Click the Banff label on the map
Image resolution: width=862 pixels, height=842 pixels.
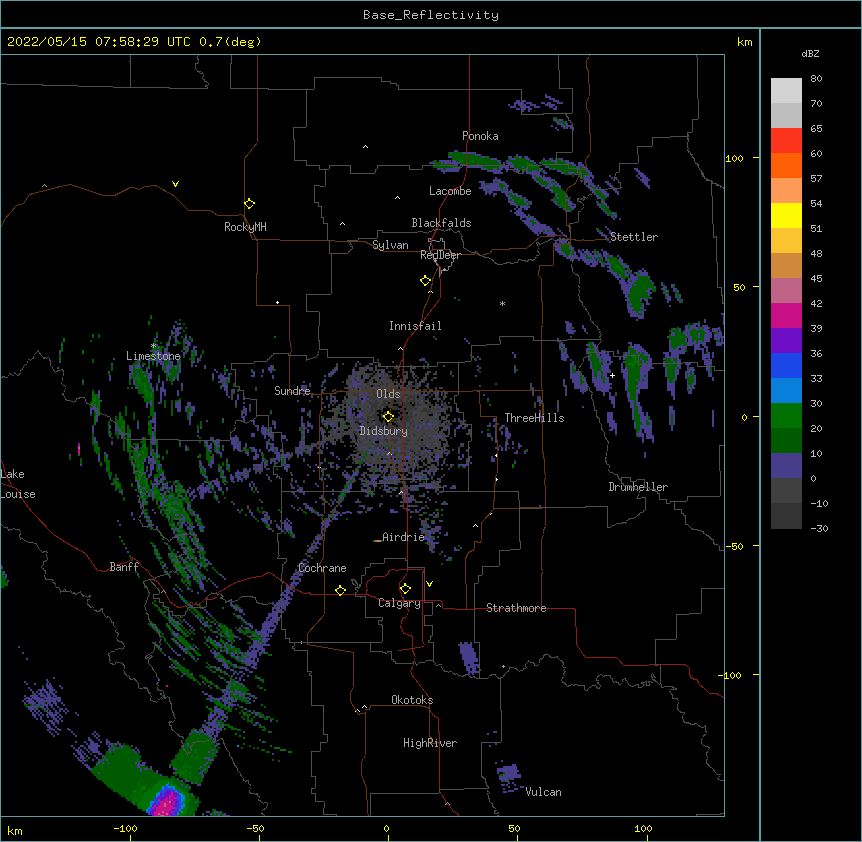[124, 567]
